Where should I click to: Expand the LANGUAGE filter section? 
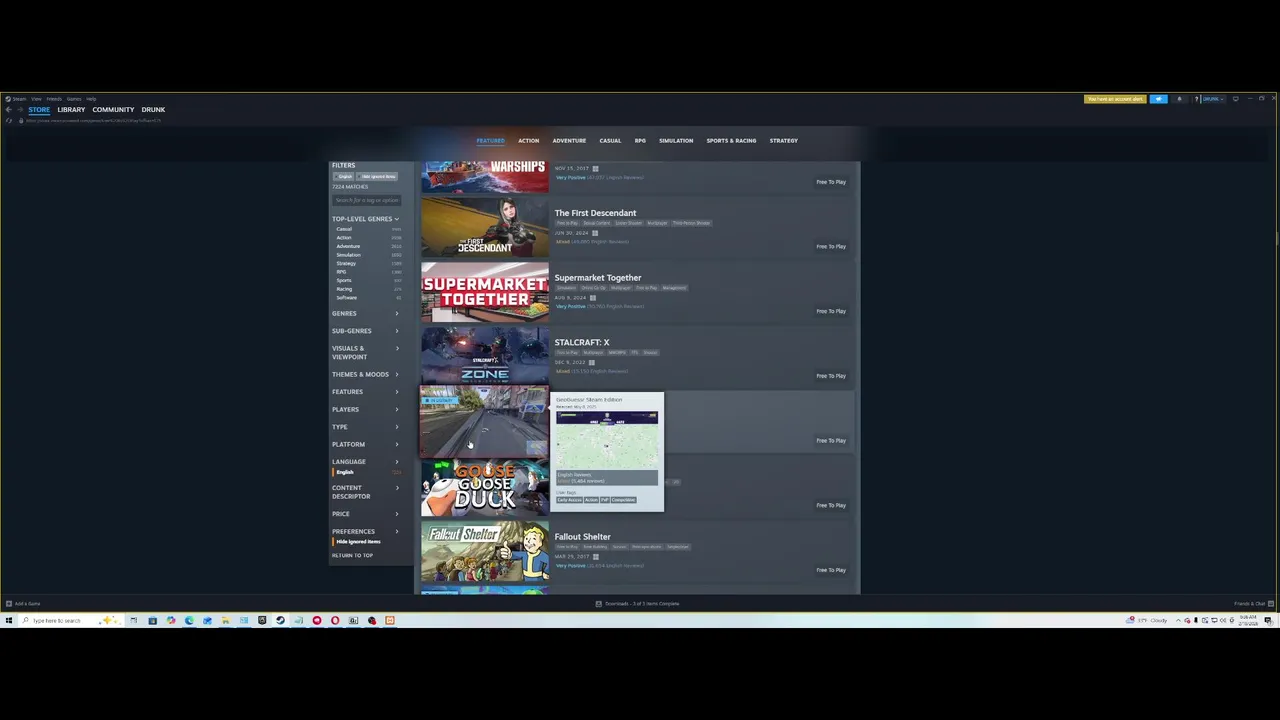(366, 462)
